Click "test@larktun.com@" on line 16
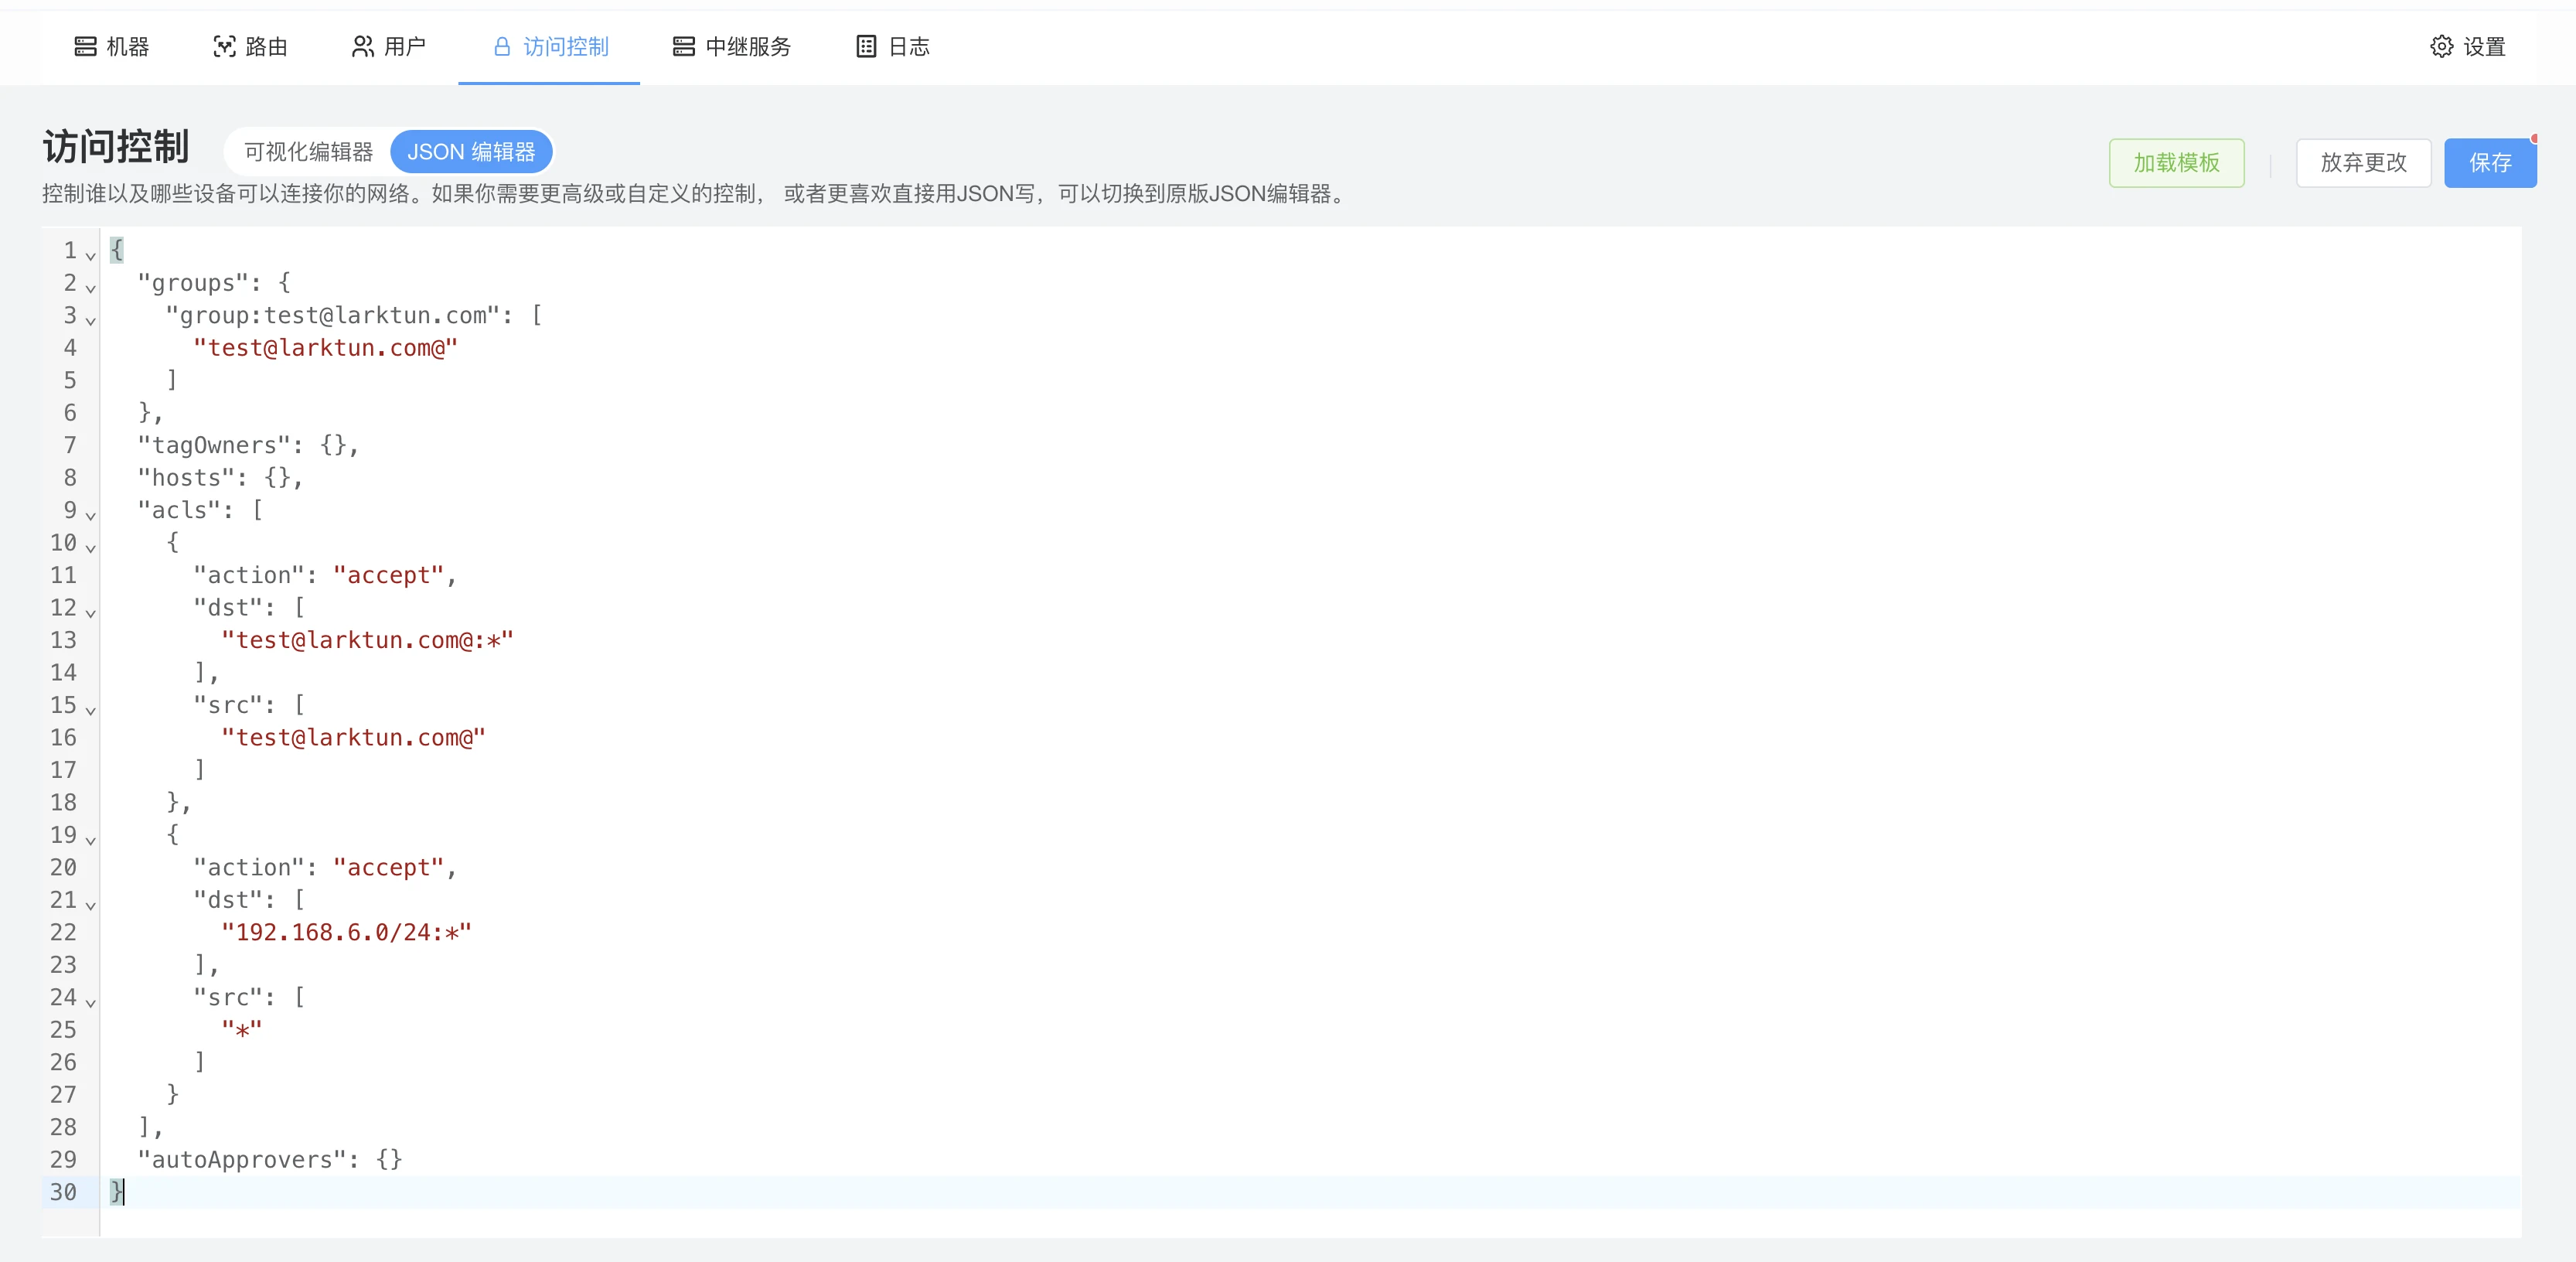Viewport: 2576px width, 1262px height. [x=353, y=737]
